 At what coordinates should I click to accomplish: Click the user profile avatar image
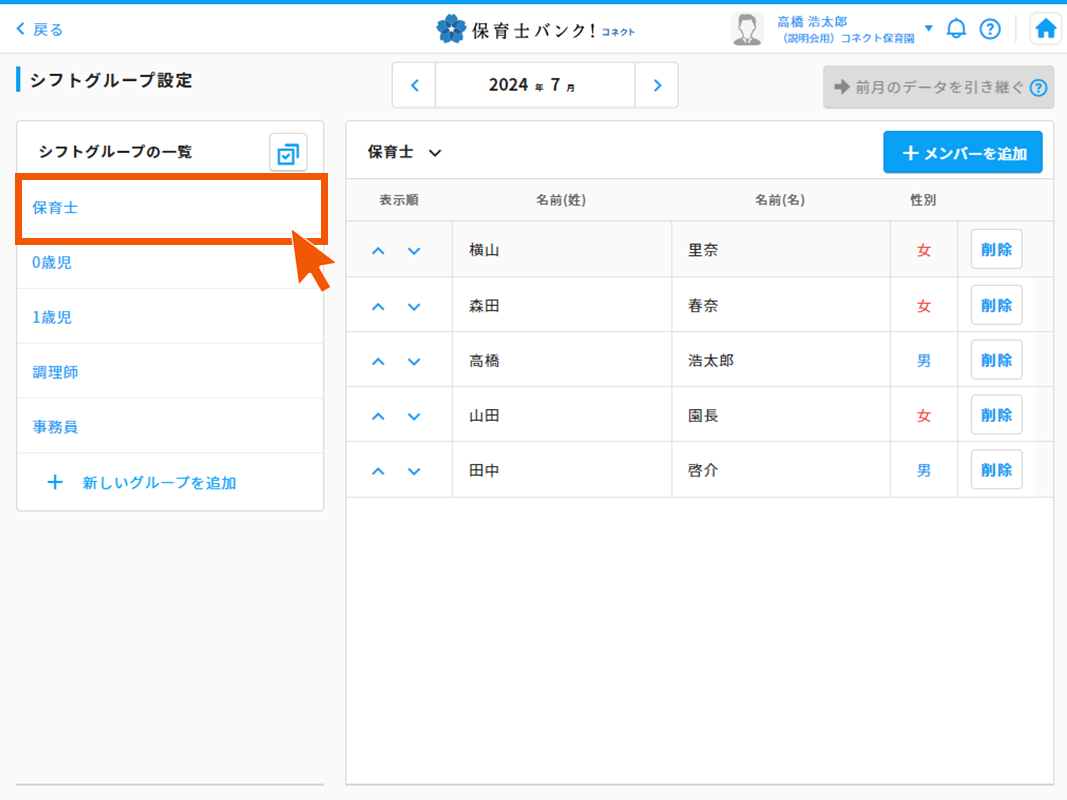tap(746, 28)
